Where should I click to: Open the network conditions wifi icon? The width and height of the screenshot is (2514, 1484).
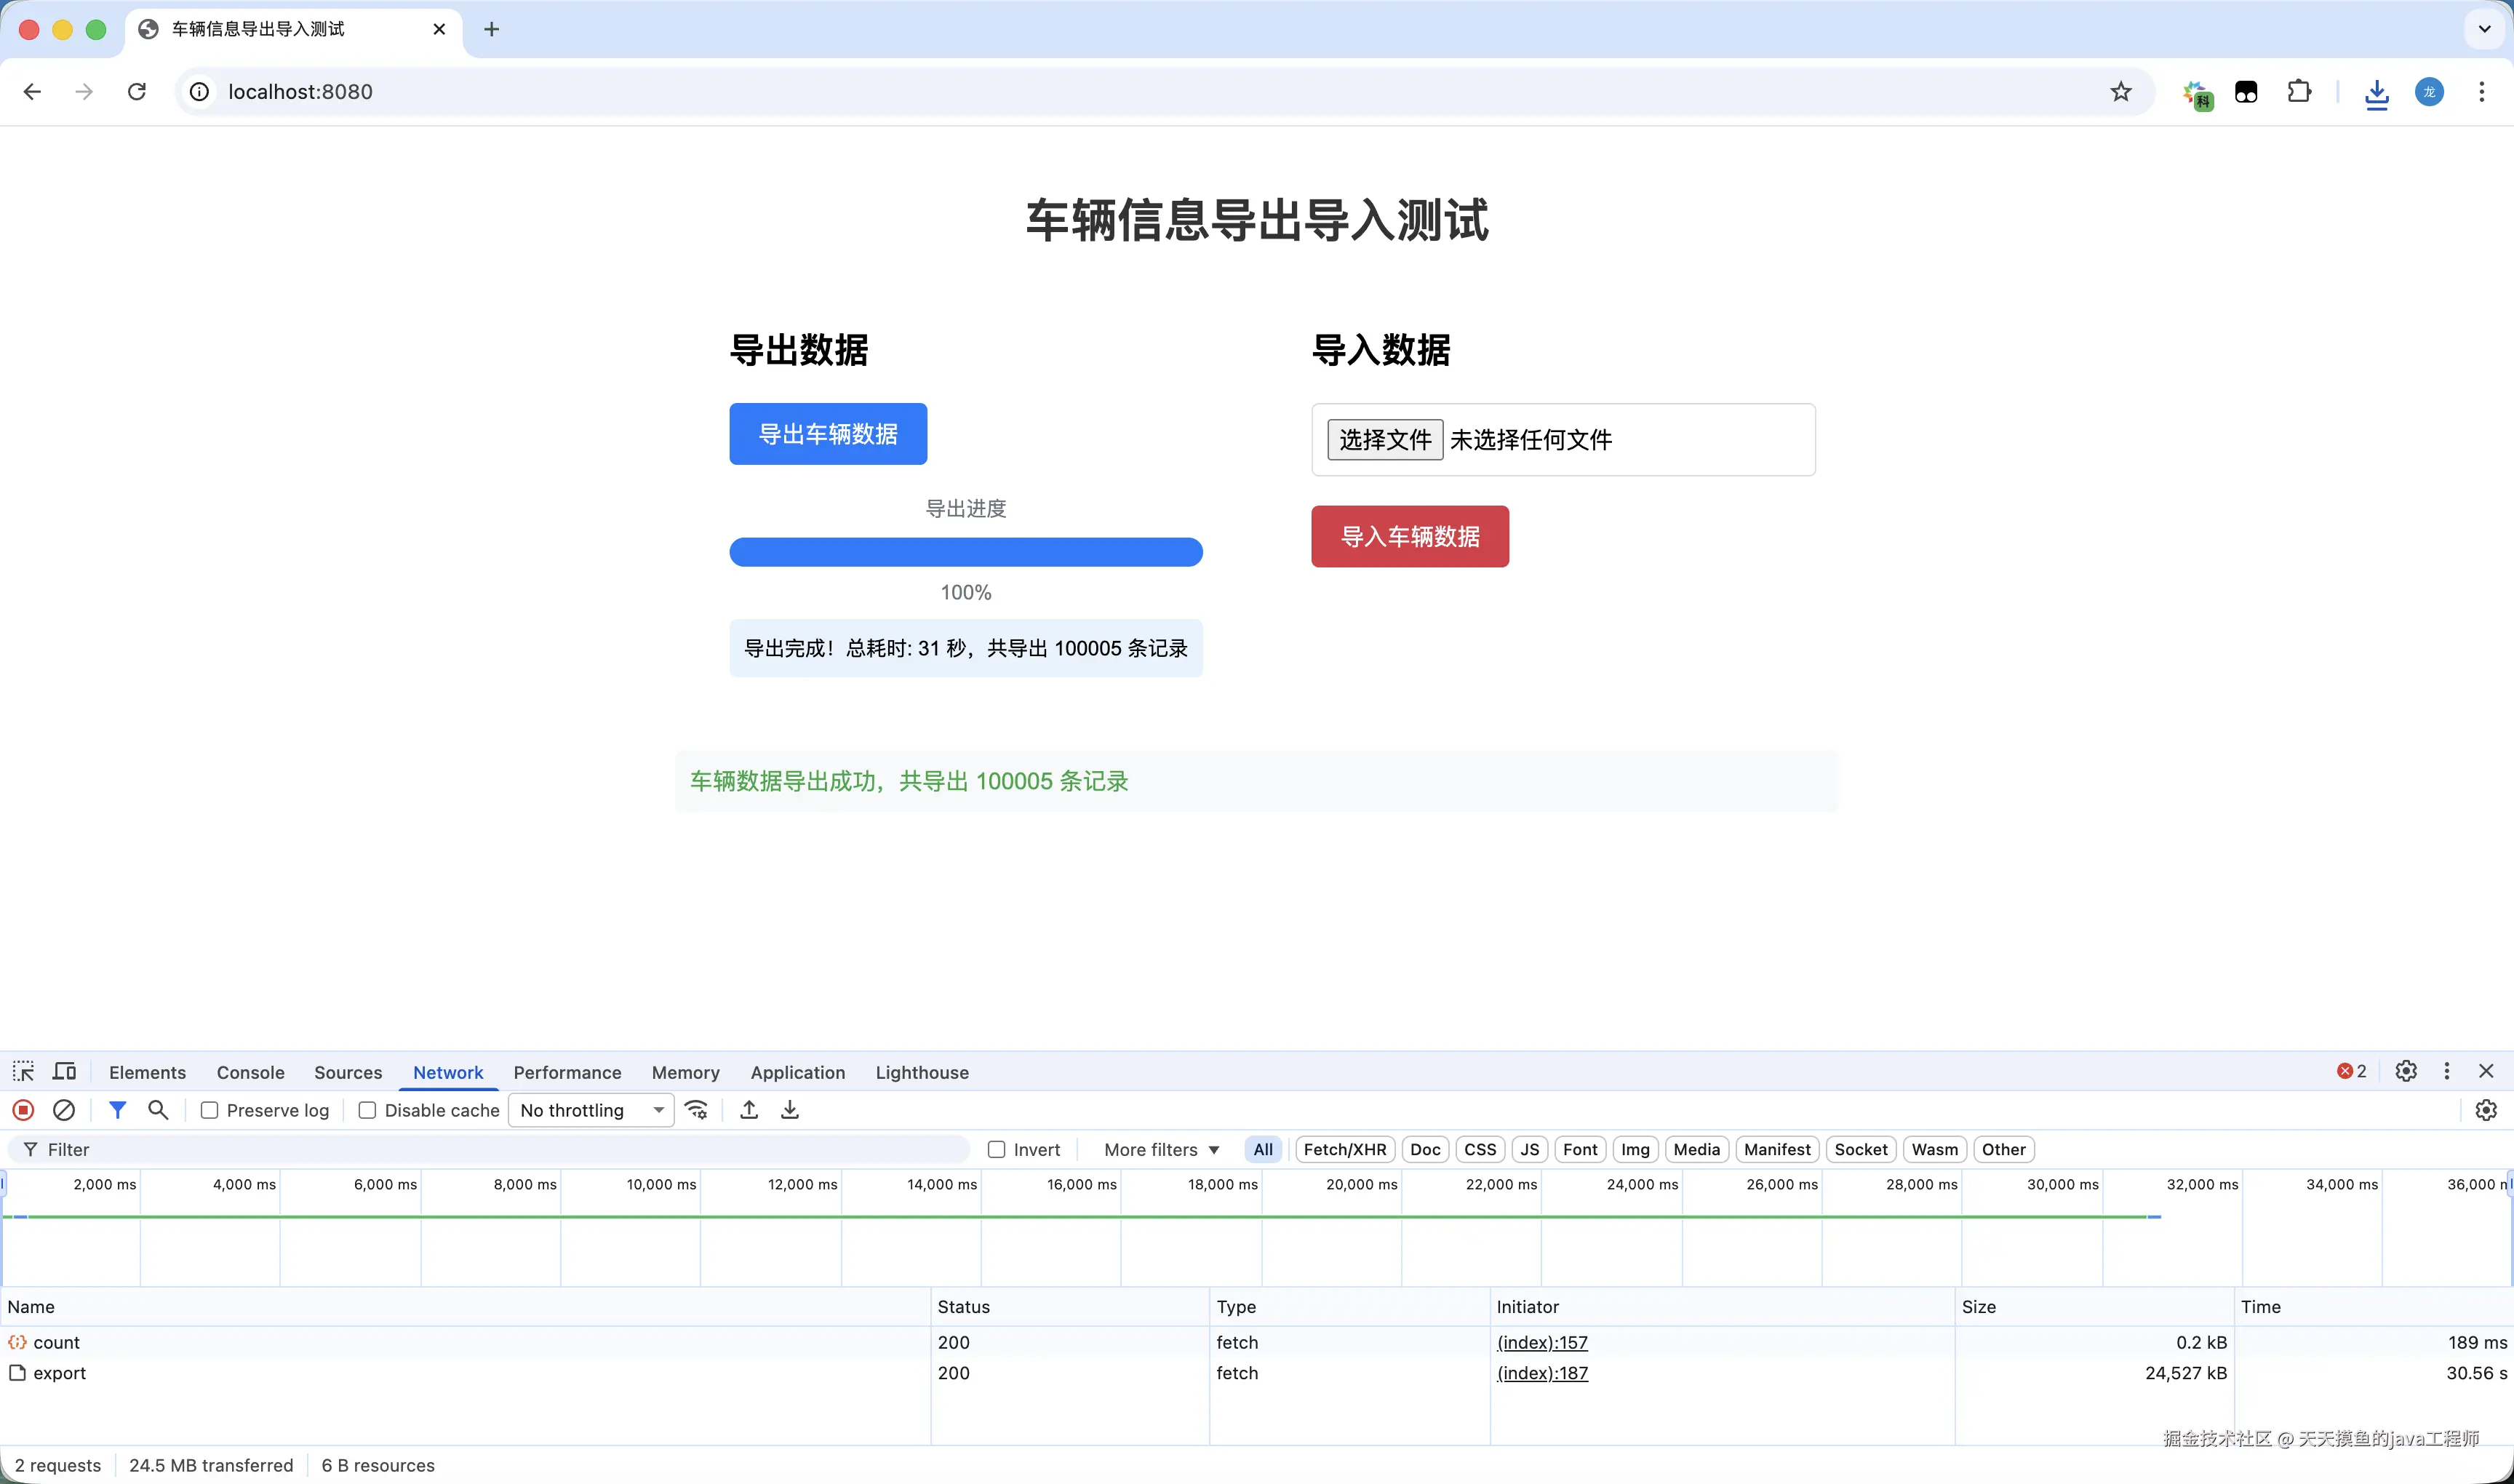(697, 1110)
